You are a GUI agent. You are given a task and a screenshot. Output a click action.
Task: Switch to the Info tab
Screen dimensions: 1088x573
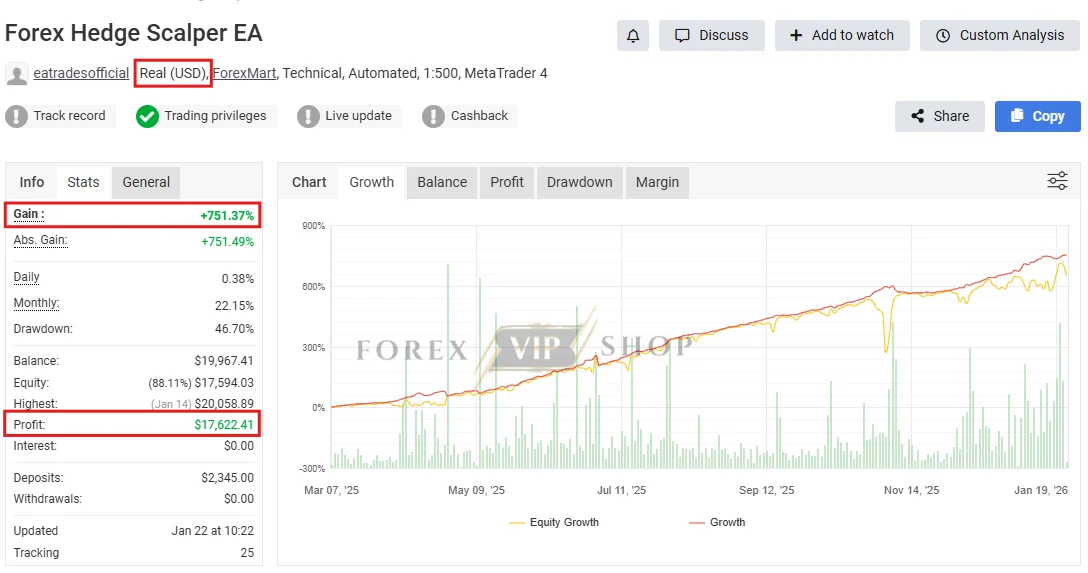[31, 182]
